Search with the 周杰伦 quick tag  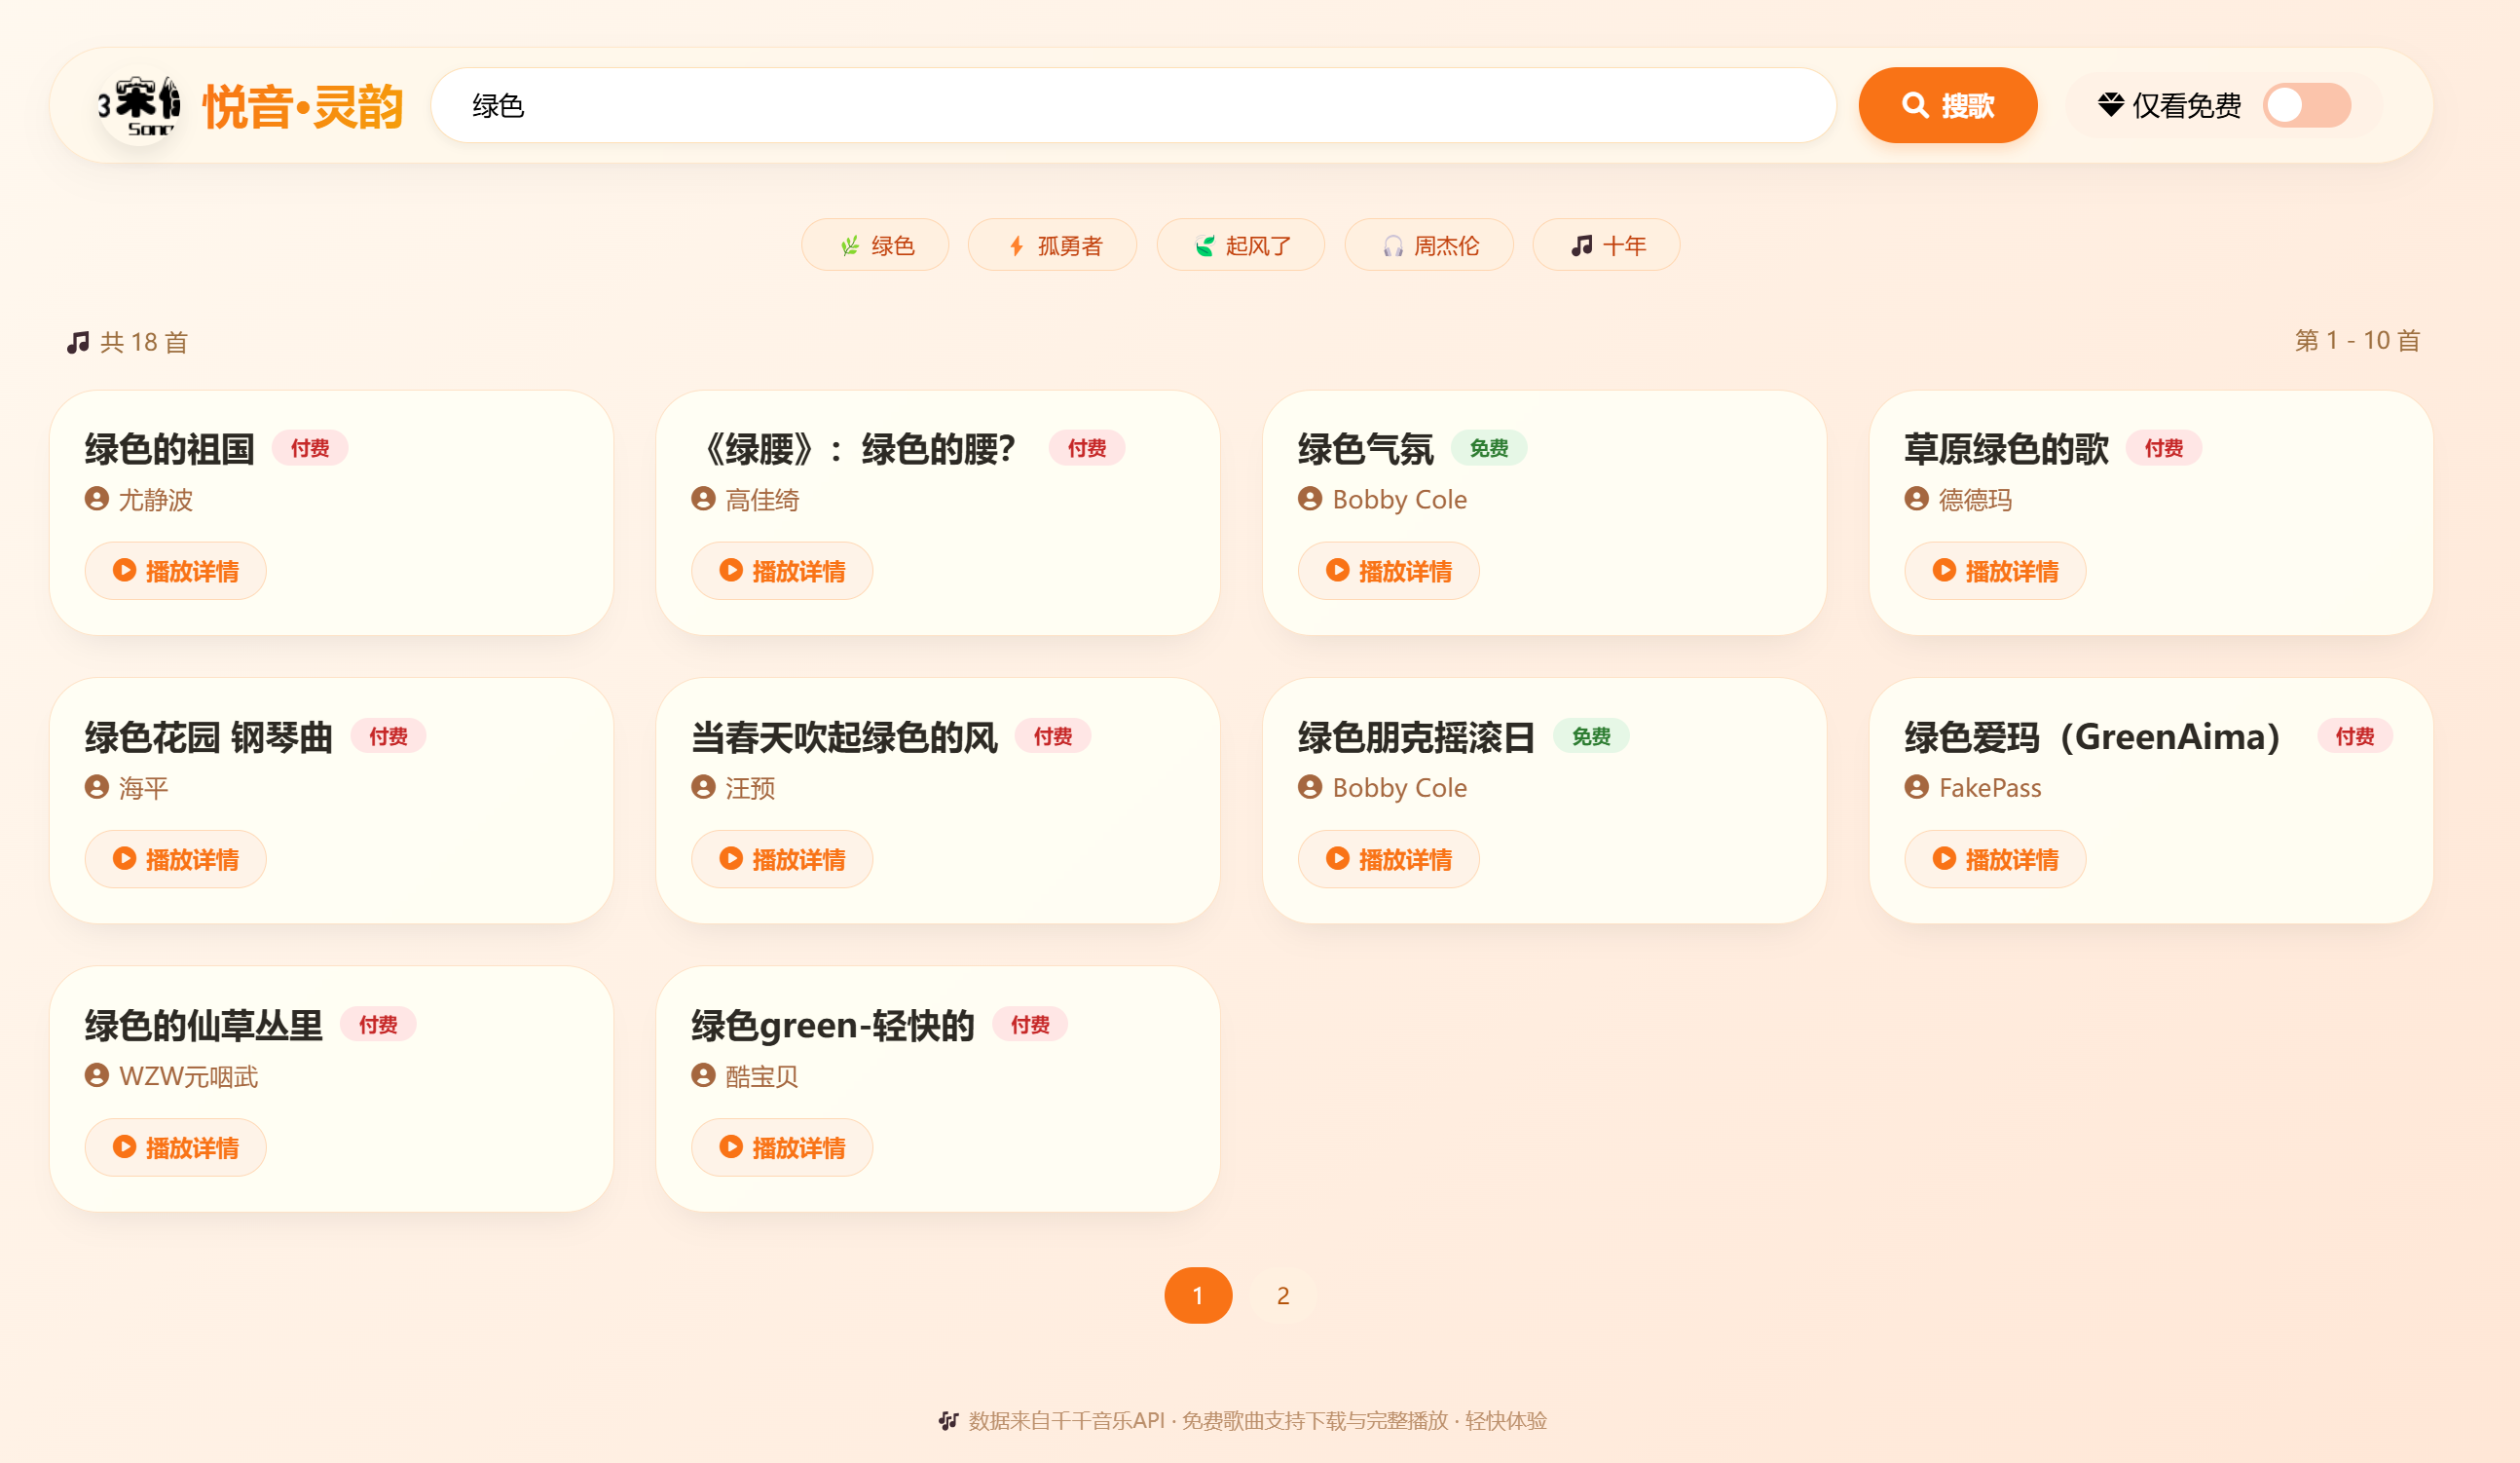1429,245
